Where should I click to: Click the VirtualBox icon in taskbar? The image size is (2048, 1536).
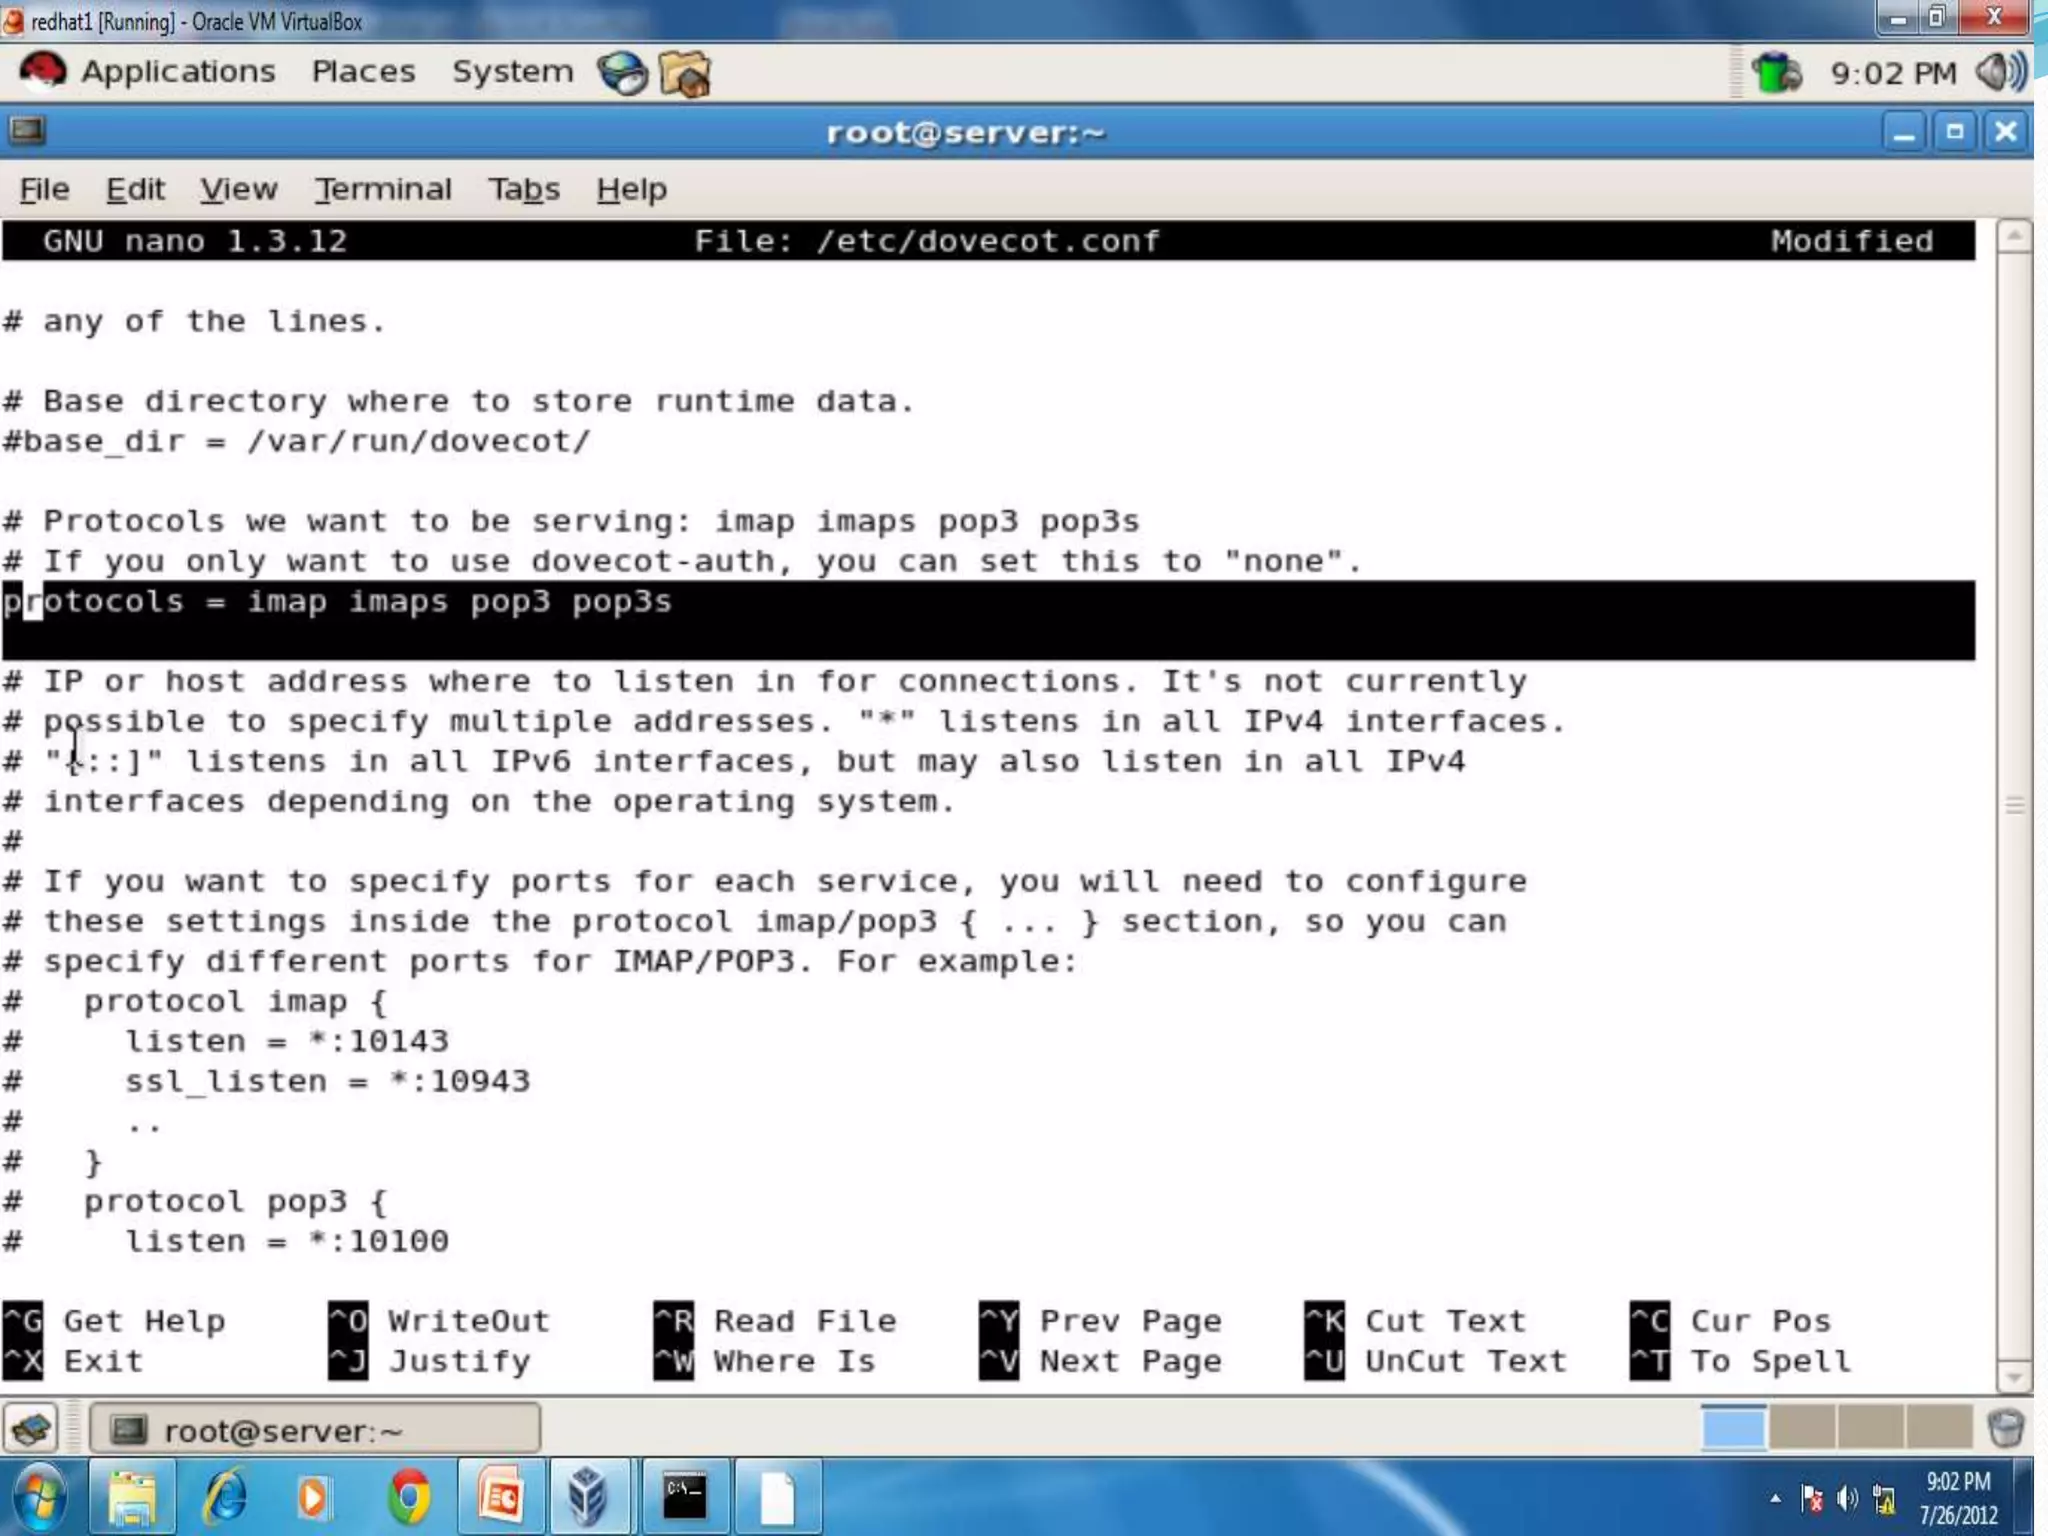click(588, 1497)
